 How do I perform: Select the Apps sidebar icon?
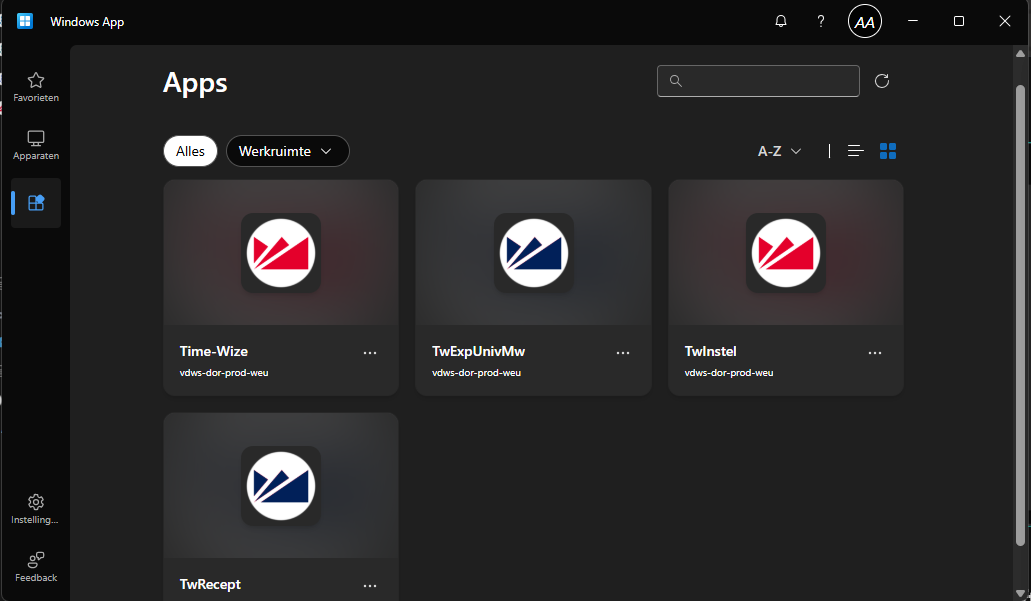pyautogui.click(x=36, y=203)
